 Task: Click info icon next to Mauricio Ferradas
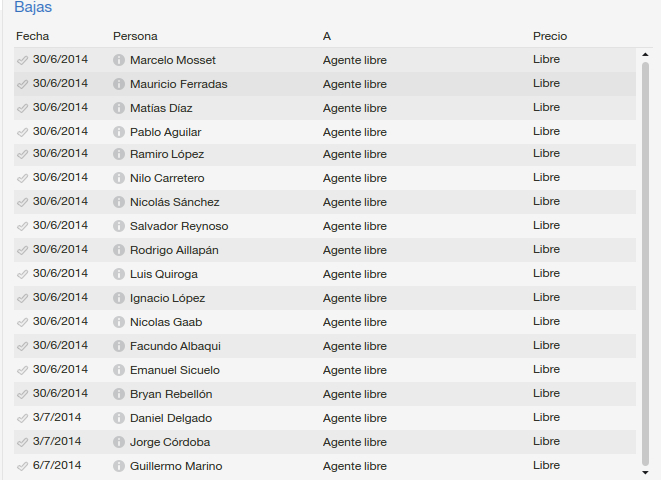tap(119, 84)
